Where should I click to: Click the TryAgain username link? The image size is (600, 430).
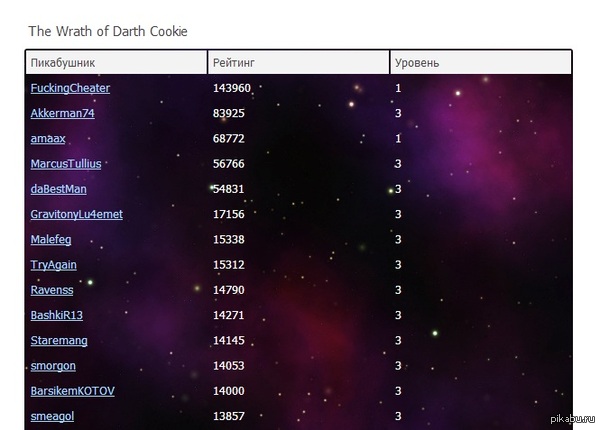(x=54, y=265)
